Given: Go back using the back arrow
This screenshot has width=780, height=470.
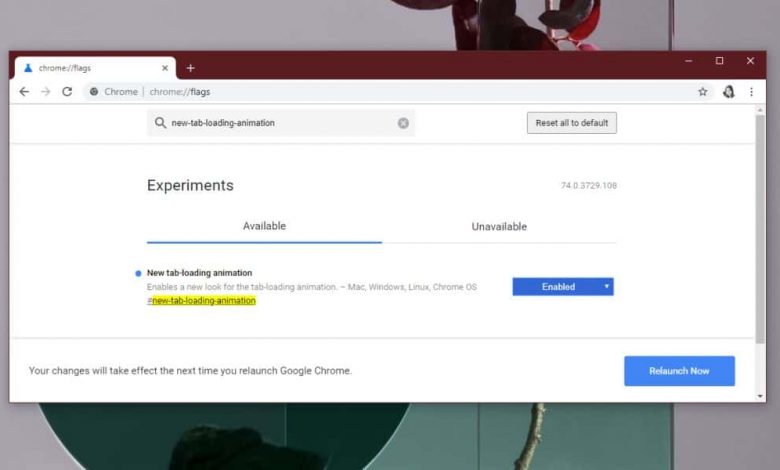Looking at the screenshot, I should 24,92.
